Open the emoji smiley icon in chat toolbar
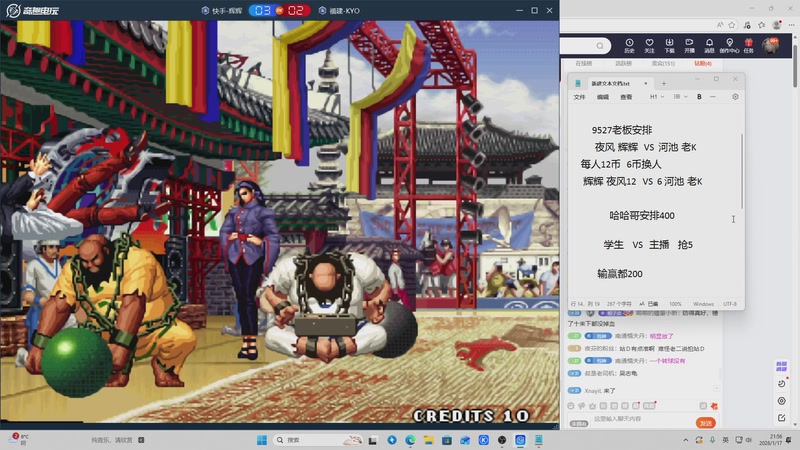Screen dimensions: 800x450 (571, 406)
